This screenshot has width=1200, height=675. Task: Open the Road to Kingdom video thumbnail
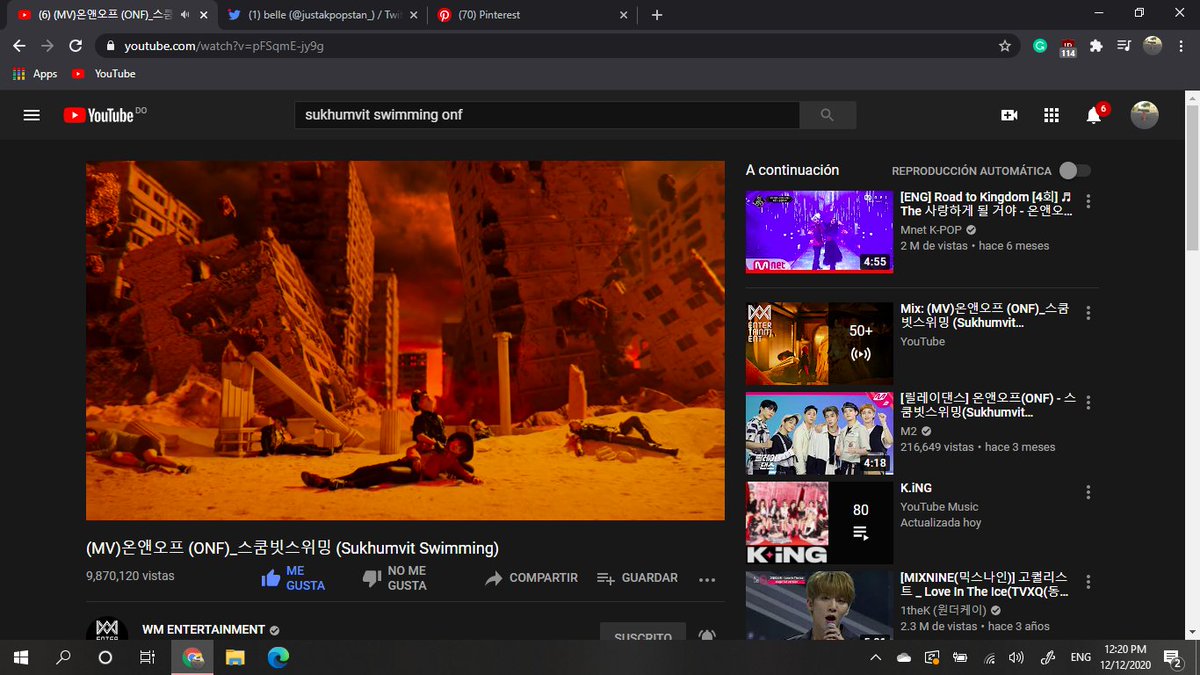(x=819, y=232)
